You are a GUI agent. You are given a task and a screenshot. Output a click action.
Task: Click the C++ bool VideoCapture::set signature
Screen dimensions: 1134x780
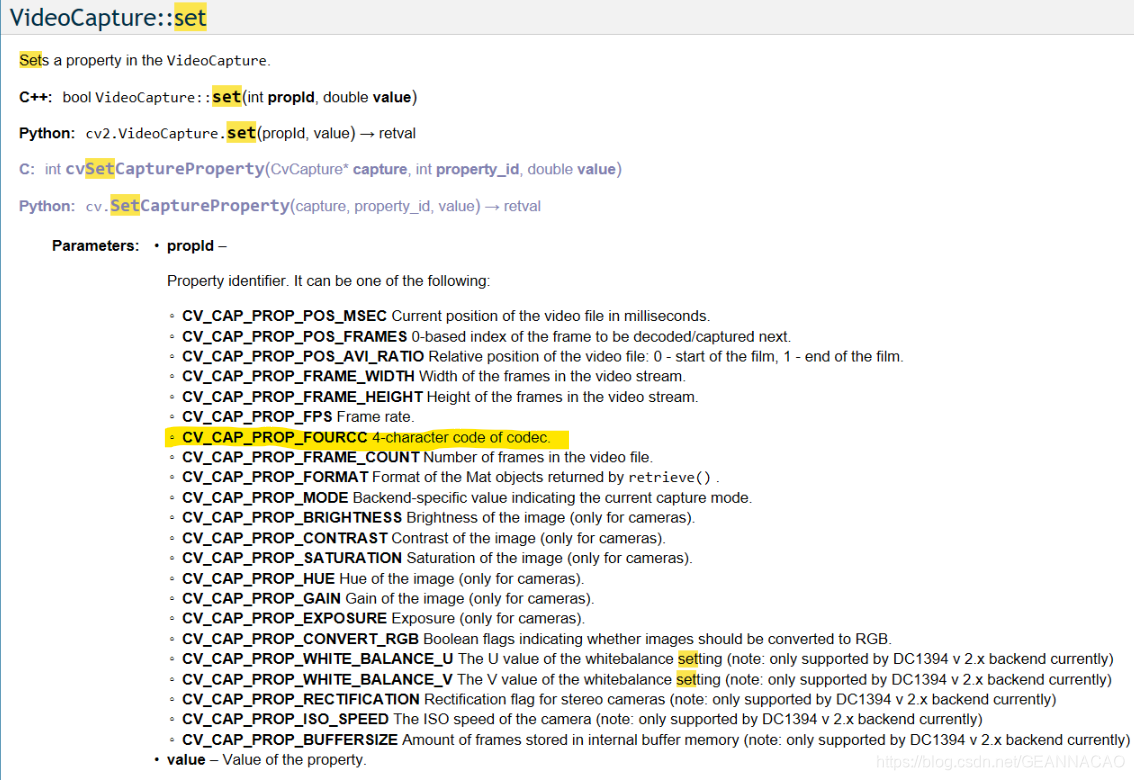tap(218, 97)
